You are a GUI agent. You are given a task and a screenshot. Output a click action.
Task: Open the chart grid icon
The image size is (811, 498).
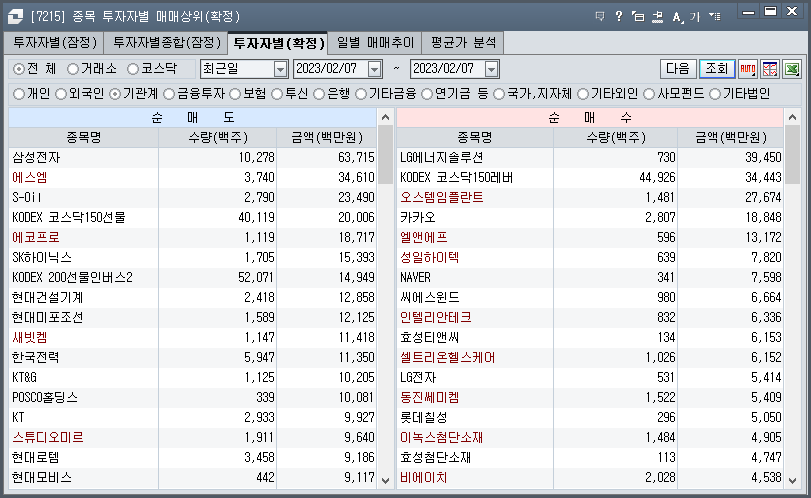(770, 69)
